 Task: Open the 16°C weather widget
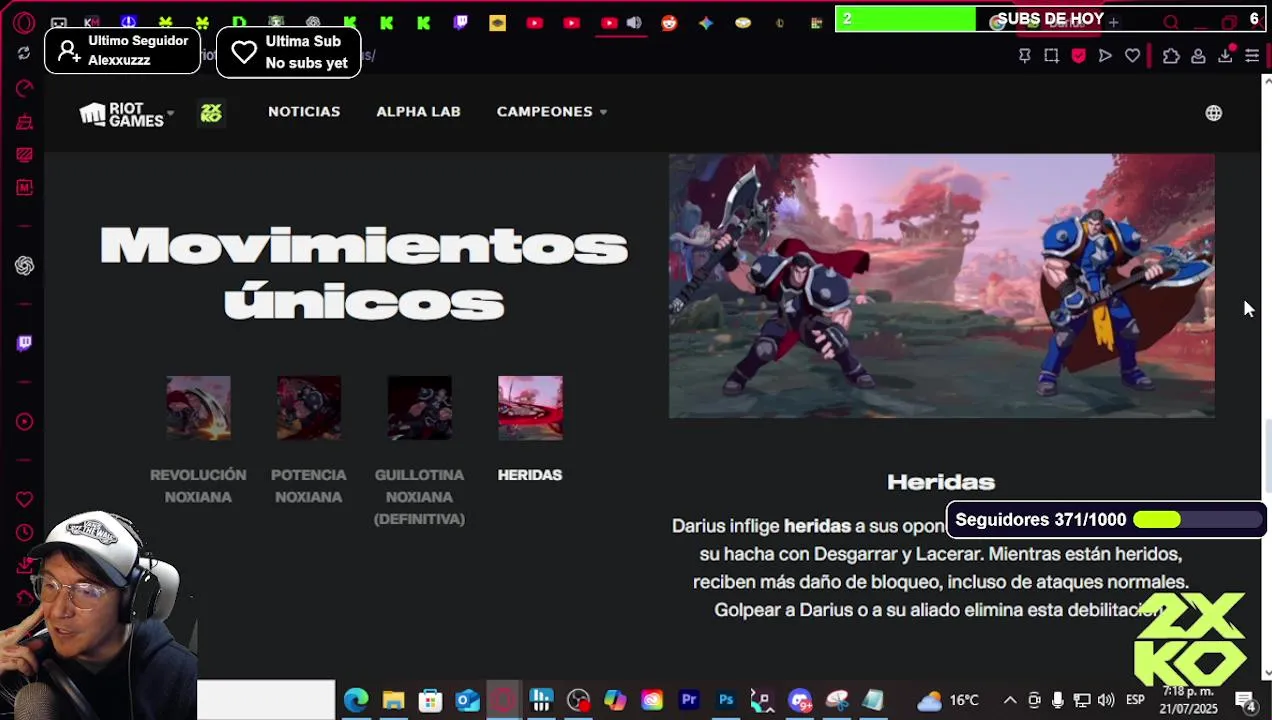pyautogui.click(x=949, y=700)
